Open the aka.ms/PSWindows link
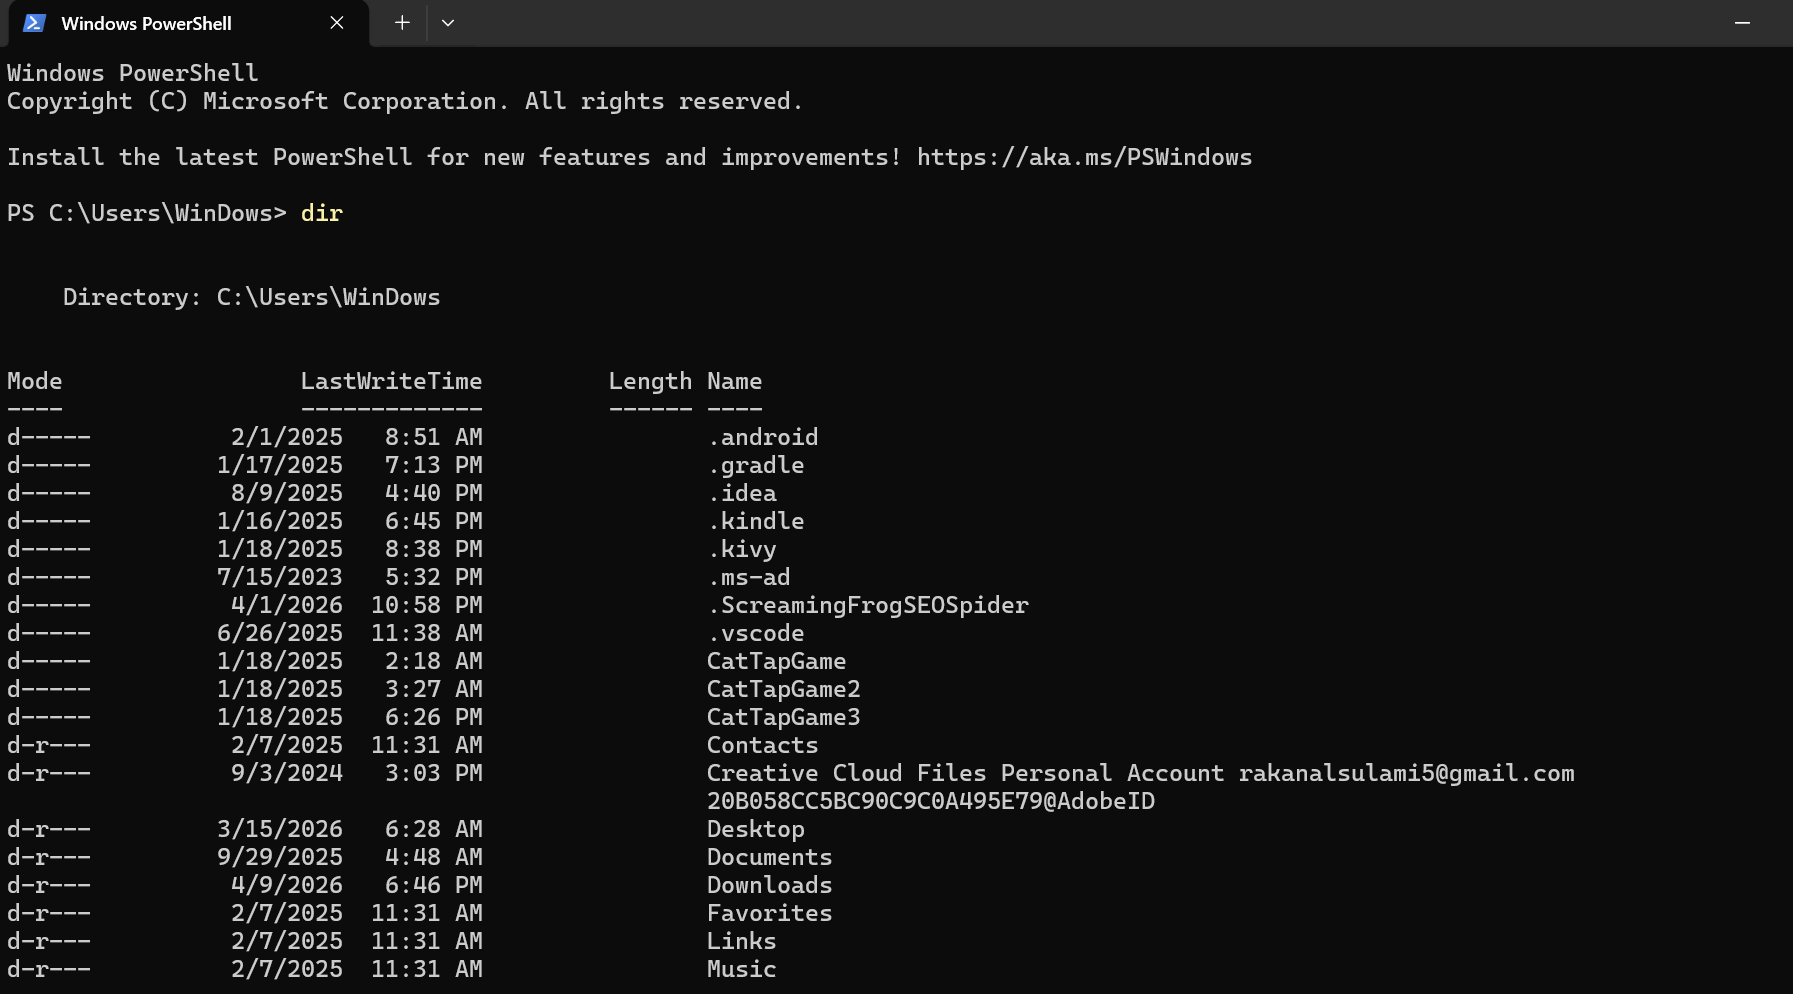Viewport: 1793px width, 994px height. pos(1084,158)
